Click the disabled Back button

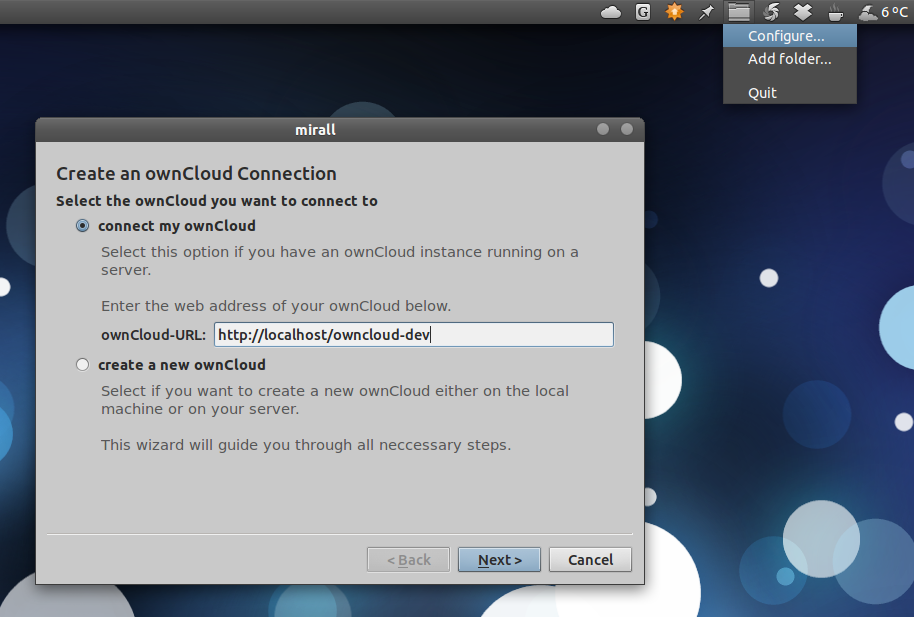(408, 559)
